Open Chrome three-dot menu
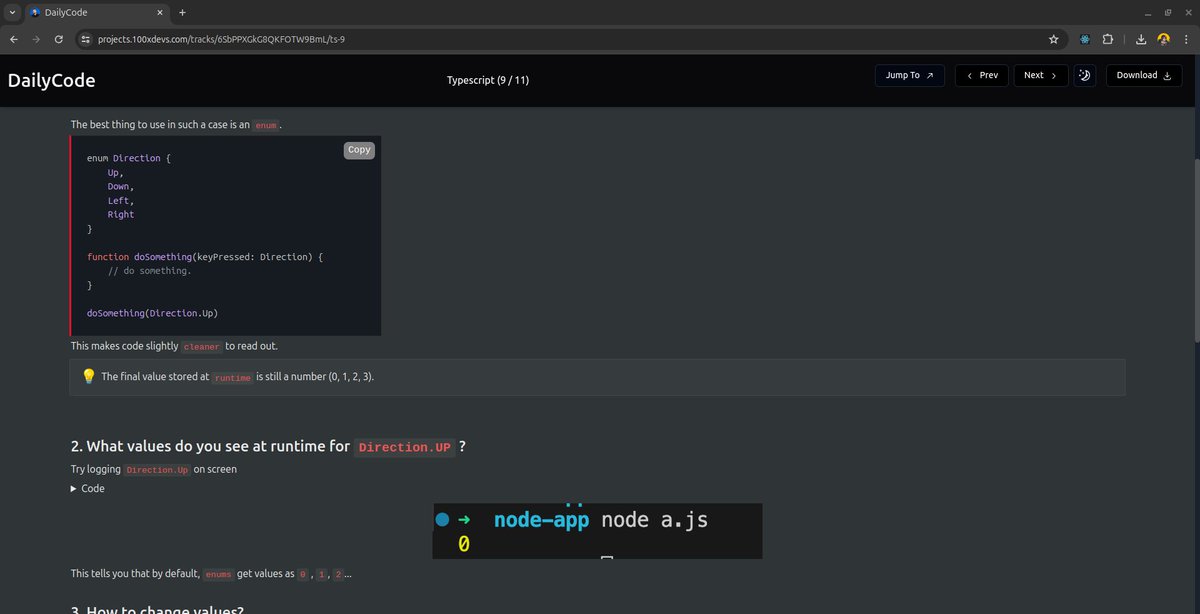 1187,39
